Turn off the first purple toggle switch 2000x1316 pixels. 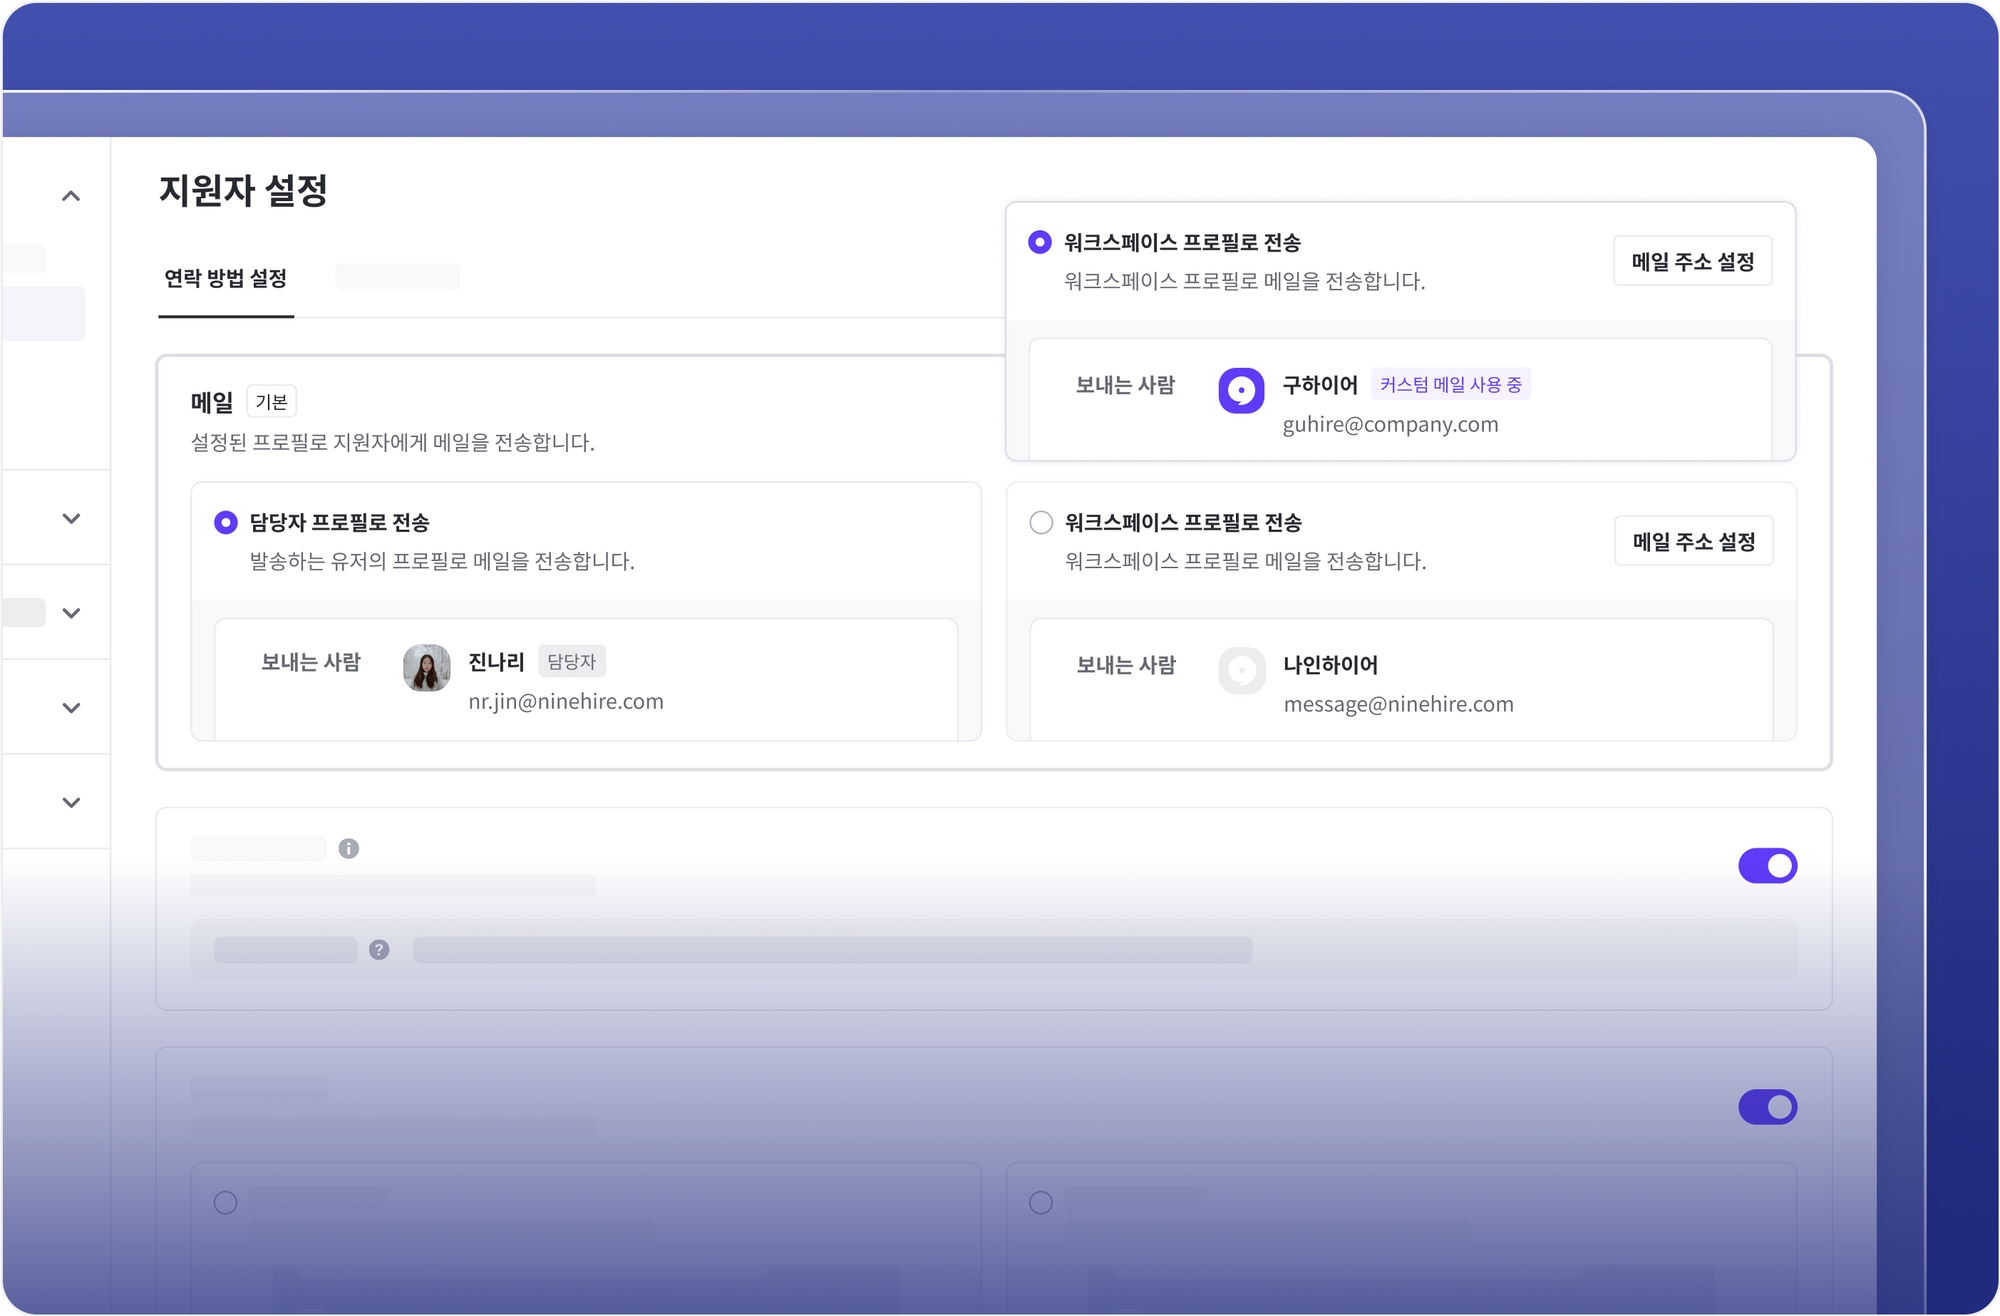click(x=1767, y=865)
